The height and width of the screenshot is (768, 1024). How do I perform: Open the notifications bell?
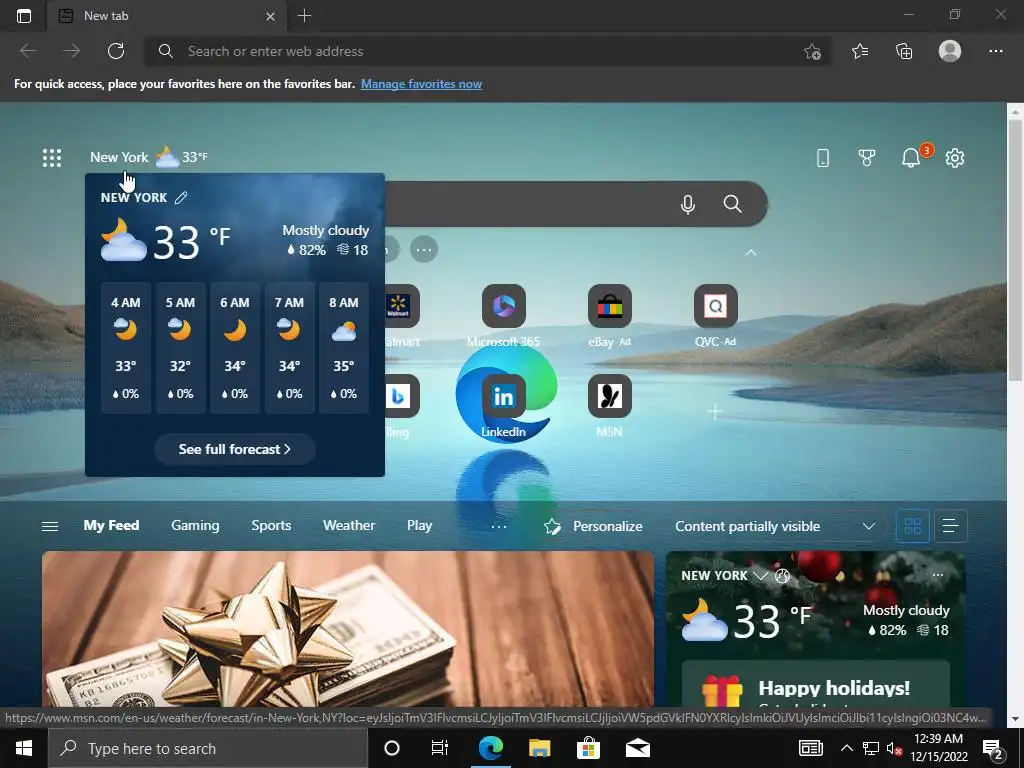click(x=911, y=157)
